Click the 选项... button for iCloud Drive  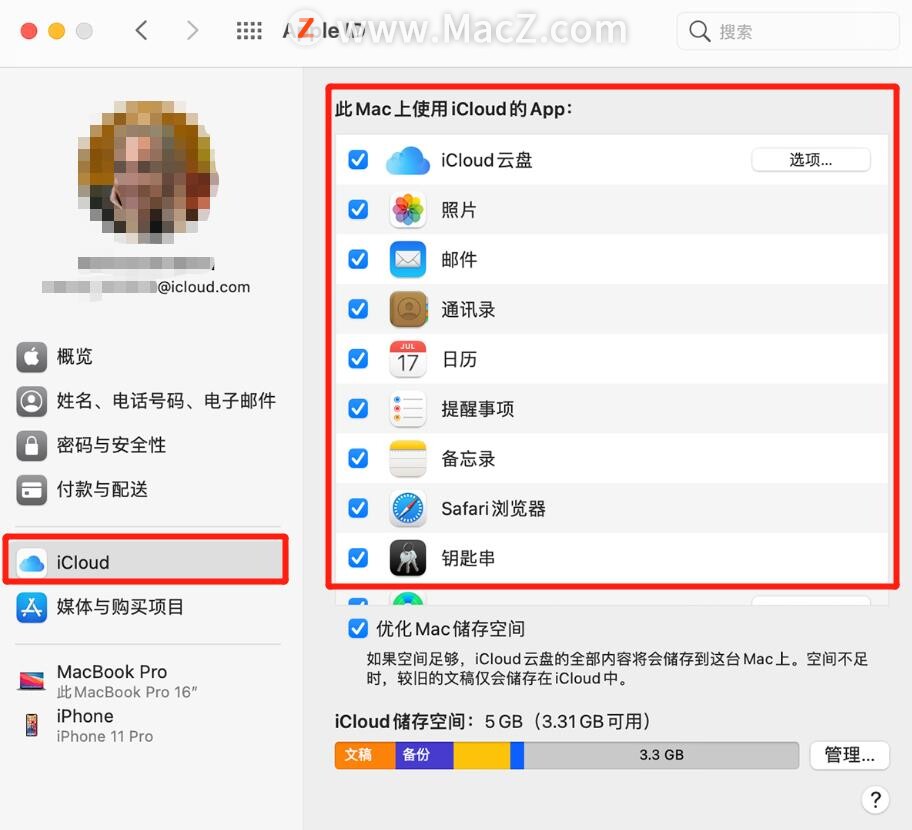coord(811,159)
